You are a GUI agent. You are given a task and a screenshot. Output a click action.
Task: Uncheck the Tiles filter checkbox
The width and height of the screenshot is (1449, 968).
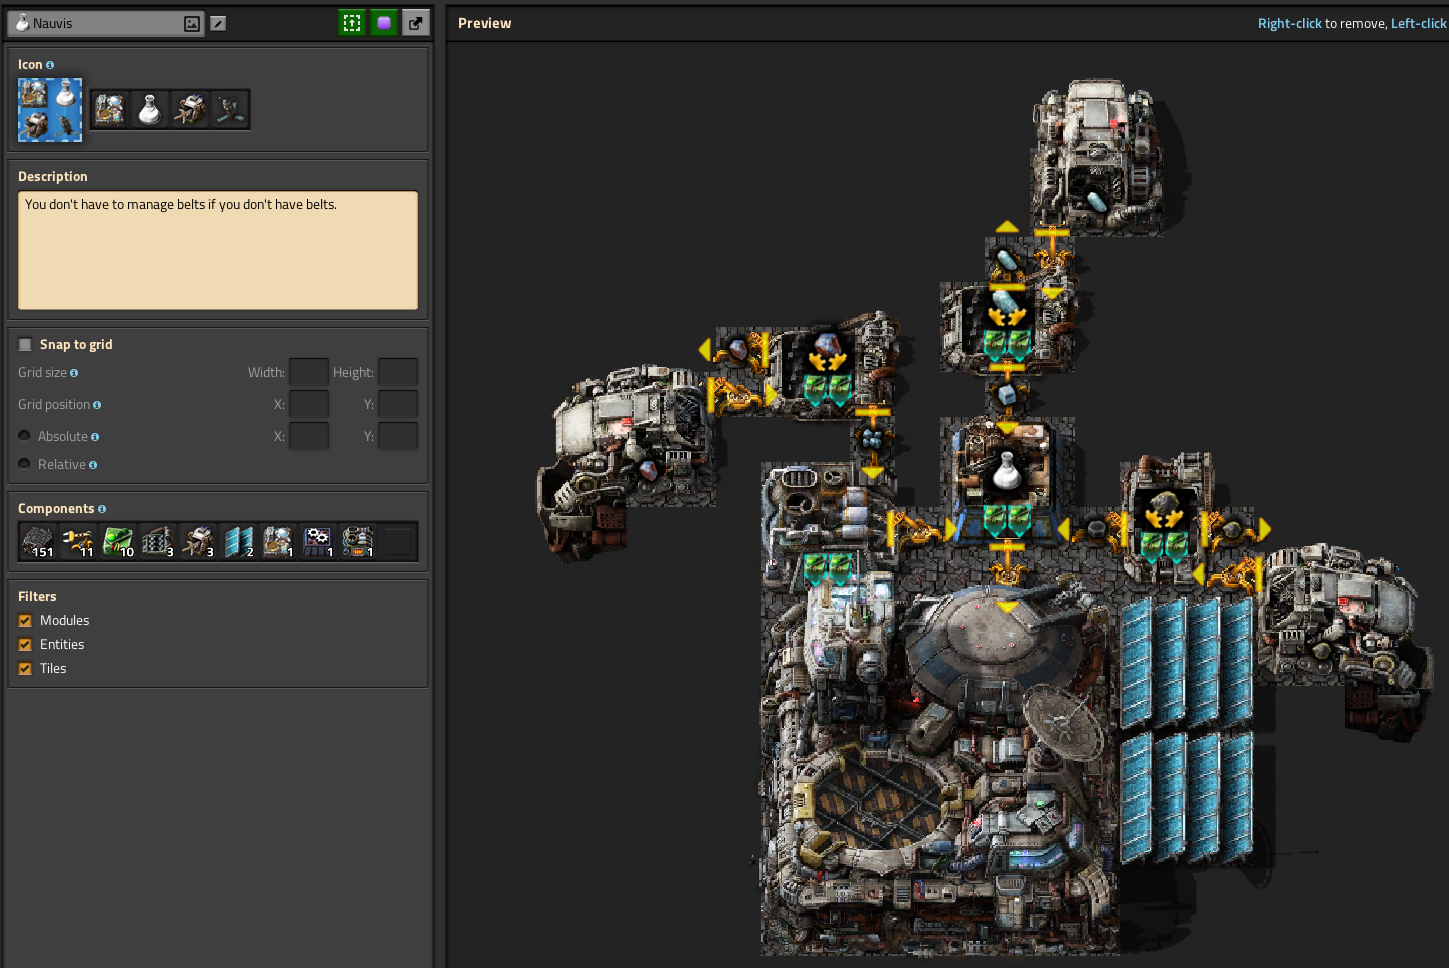25,669
